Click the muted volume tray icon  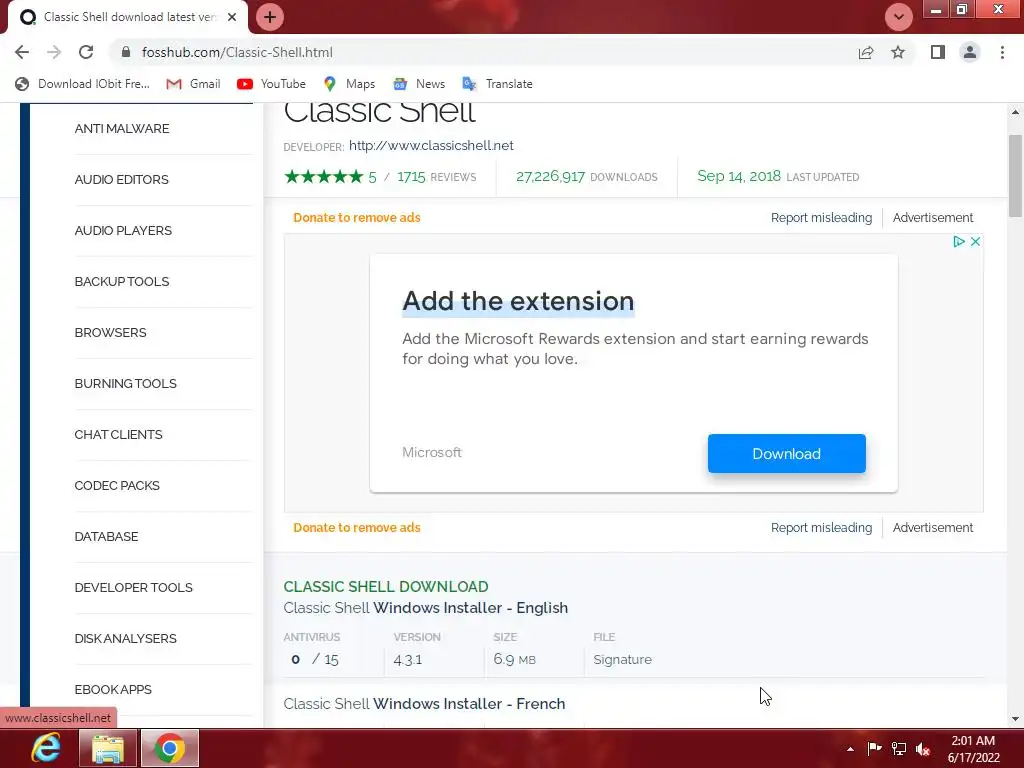click(x=923, y=749)
